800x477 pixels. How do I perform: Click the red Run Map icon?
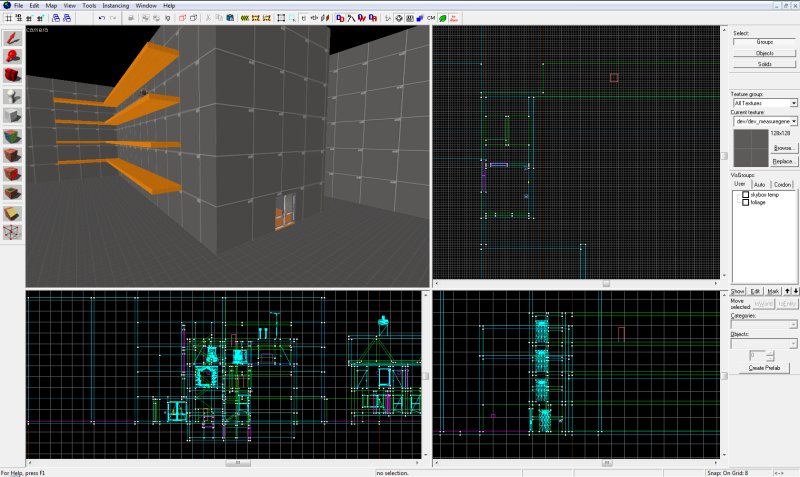[454, 18]
